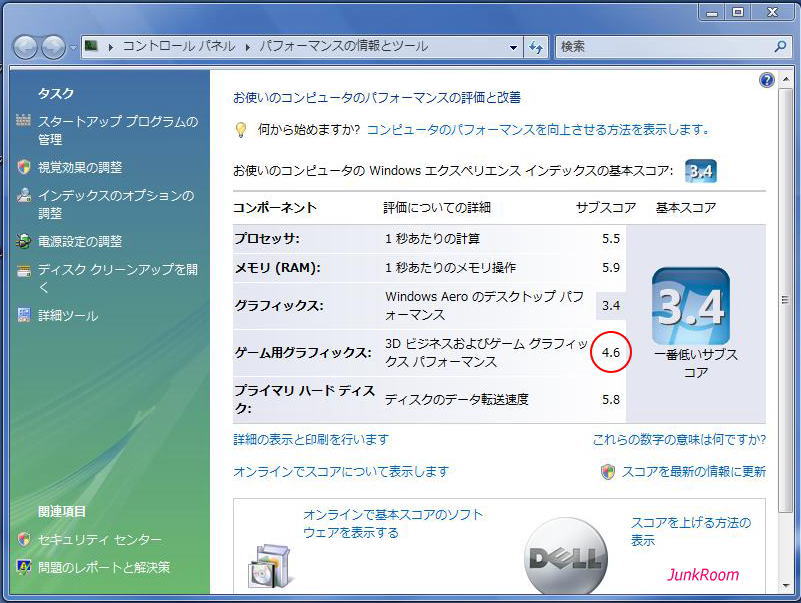Click the Dell logo sphere

click(566, 556)
